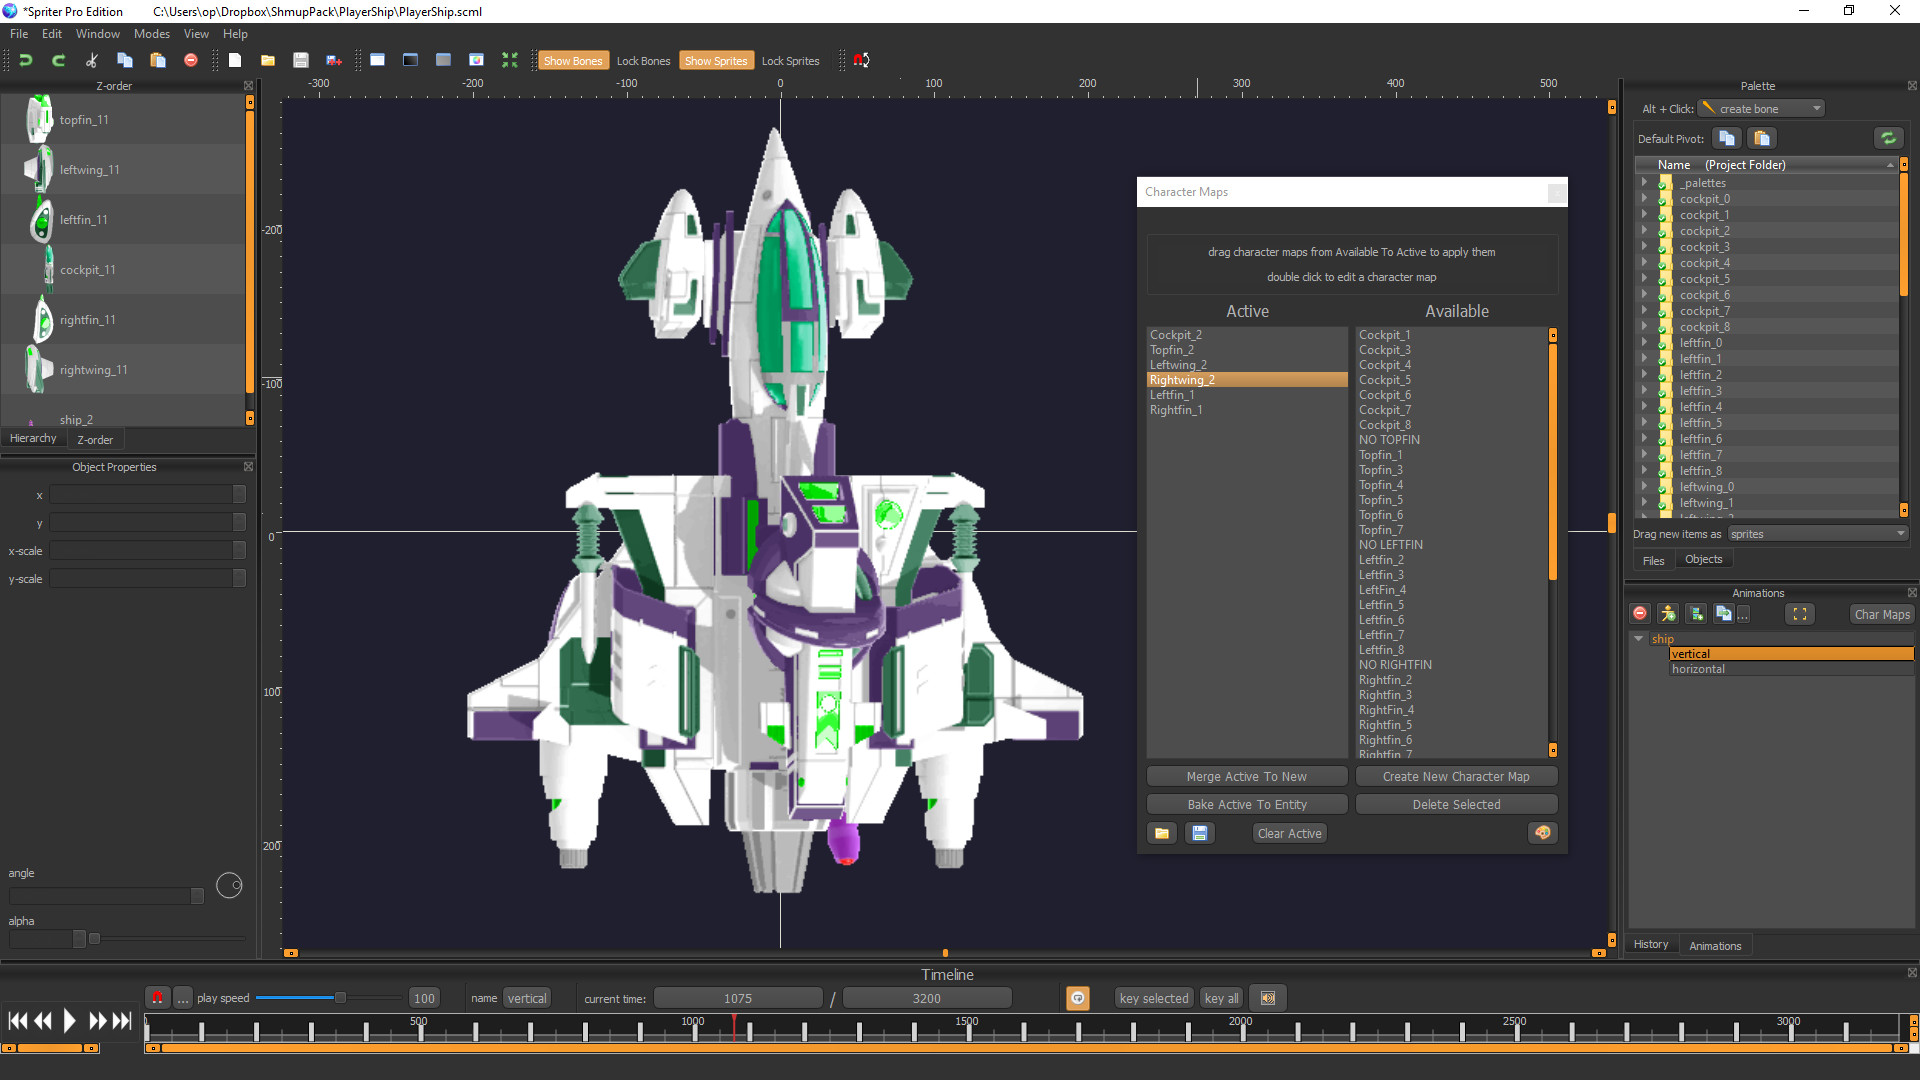Expand the cockpit_0 folder in Palette
Image resolution: width=1920 pixels, height=1080 pixels.
(x=1645, y=199)
